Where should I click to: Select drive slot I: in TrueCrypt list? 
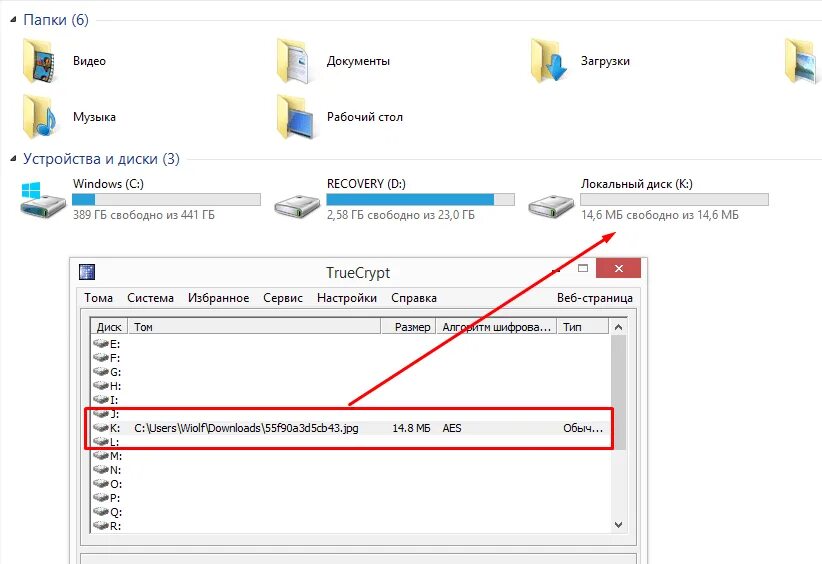[106, 400]
